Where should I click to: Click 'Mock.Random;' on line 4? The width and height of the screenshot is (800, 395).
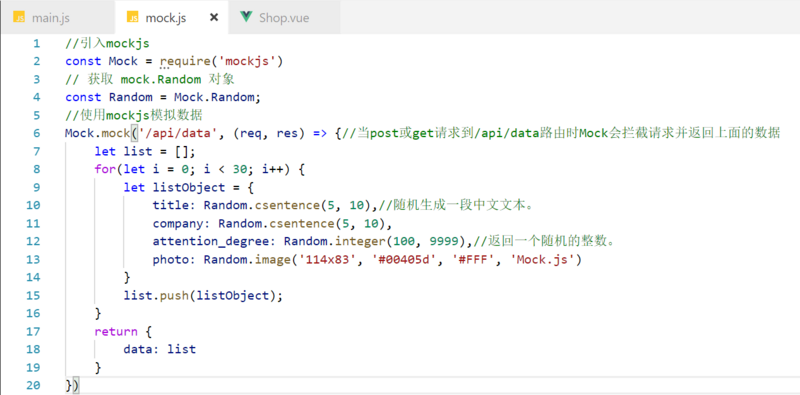tap(217, 97)
